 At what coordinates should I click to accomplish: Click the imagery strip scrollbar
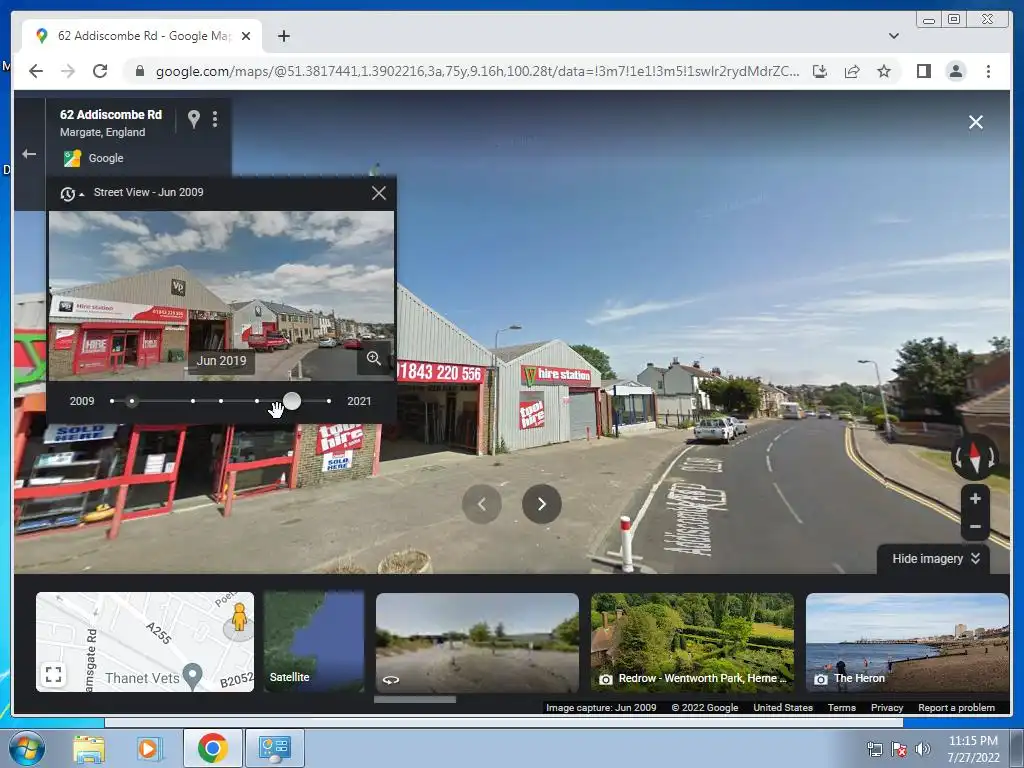(x=415, y=699)
